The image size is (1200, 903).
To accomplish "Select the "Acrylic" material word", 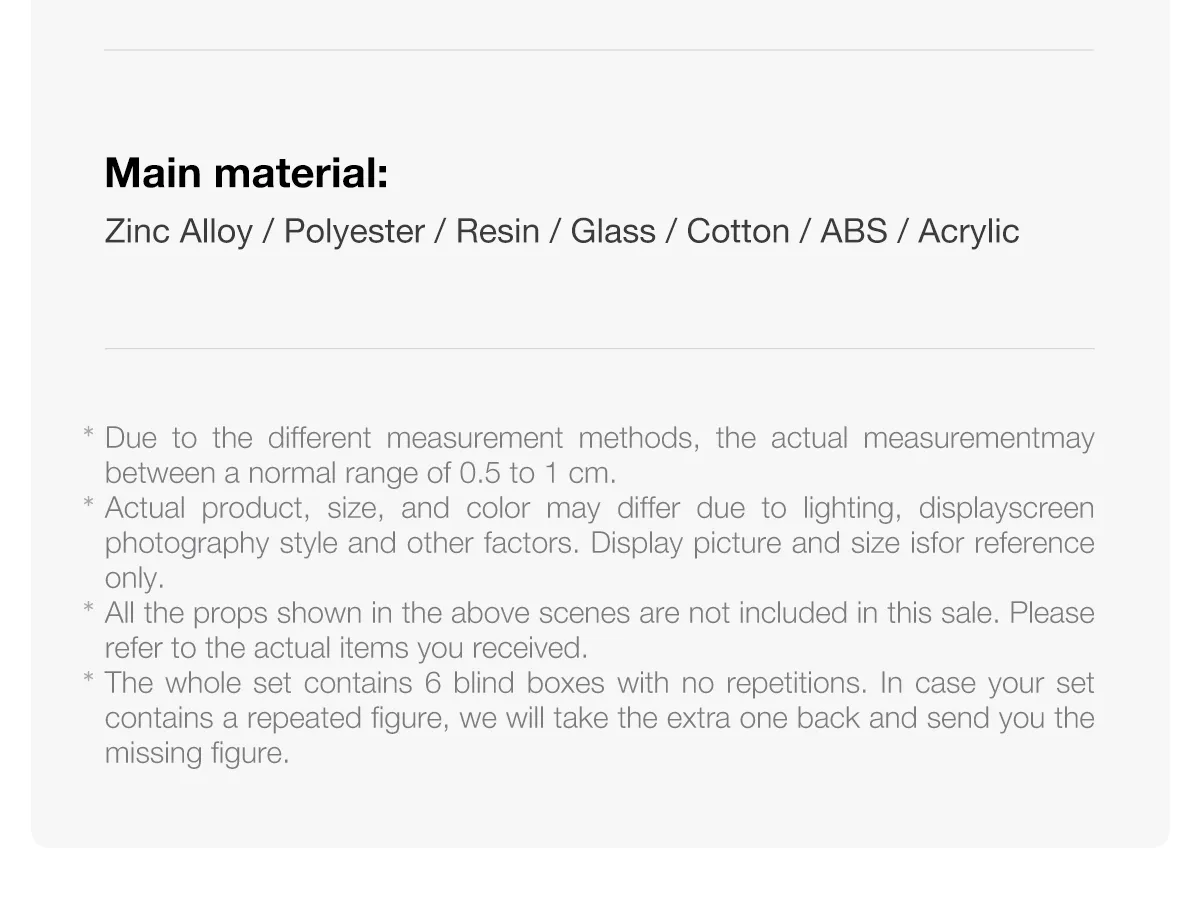I will click(969, 232).
